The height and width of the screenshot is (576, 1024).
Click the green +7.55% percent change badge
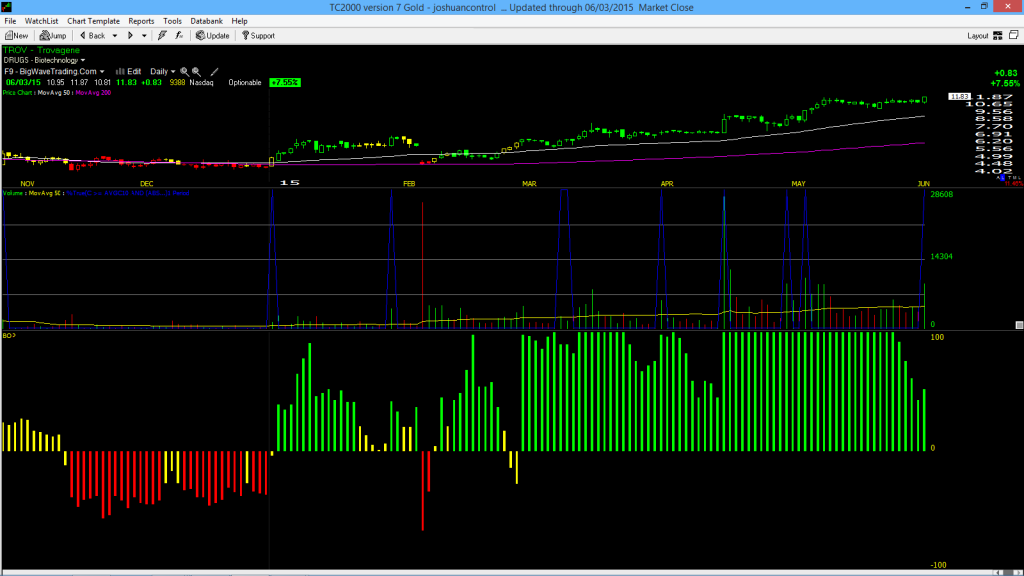pyautogui.click(x=285, y=83)
